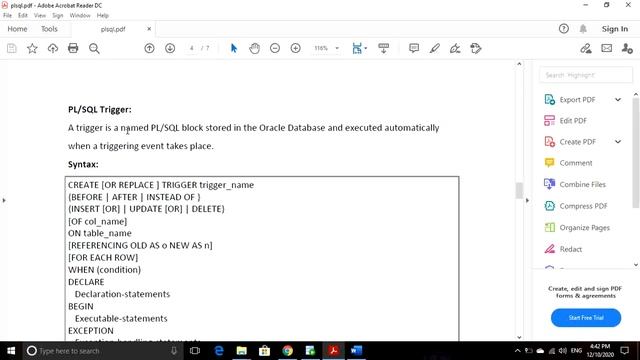Open the Comment tool in side panel
The height and width of the screenshot is (360, 640).
click(x=568, y=163)
